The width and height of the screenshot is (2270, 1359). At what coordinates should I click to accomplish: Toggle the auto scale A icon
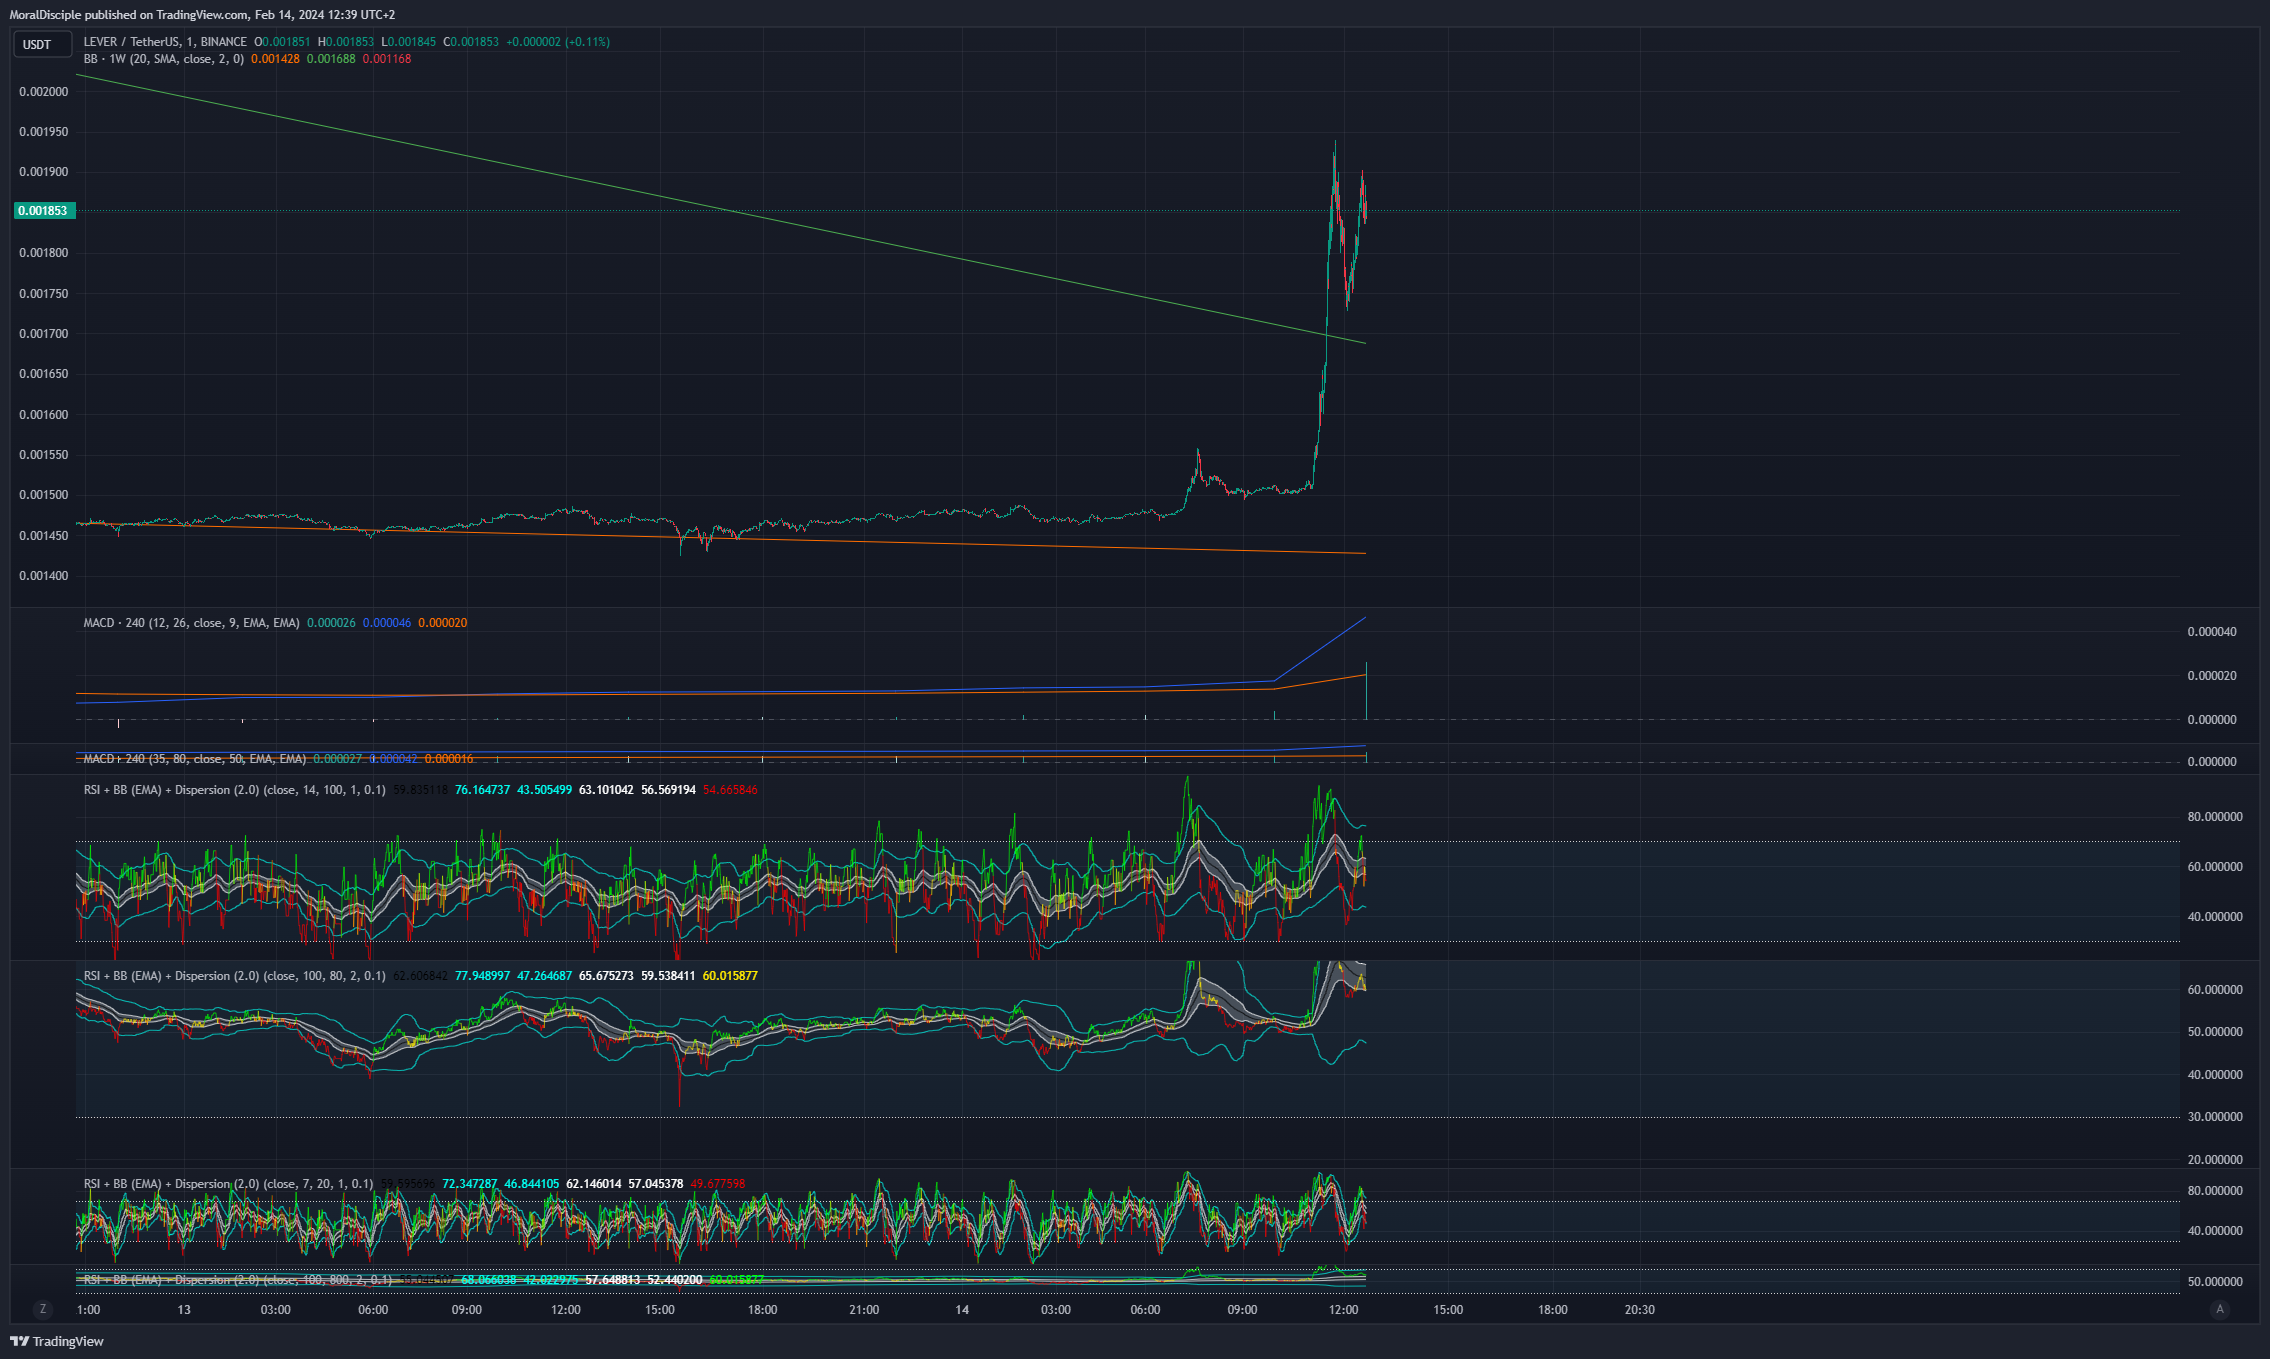(x=2220, y=1309)
